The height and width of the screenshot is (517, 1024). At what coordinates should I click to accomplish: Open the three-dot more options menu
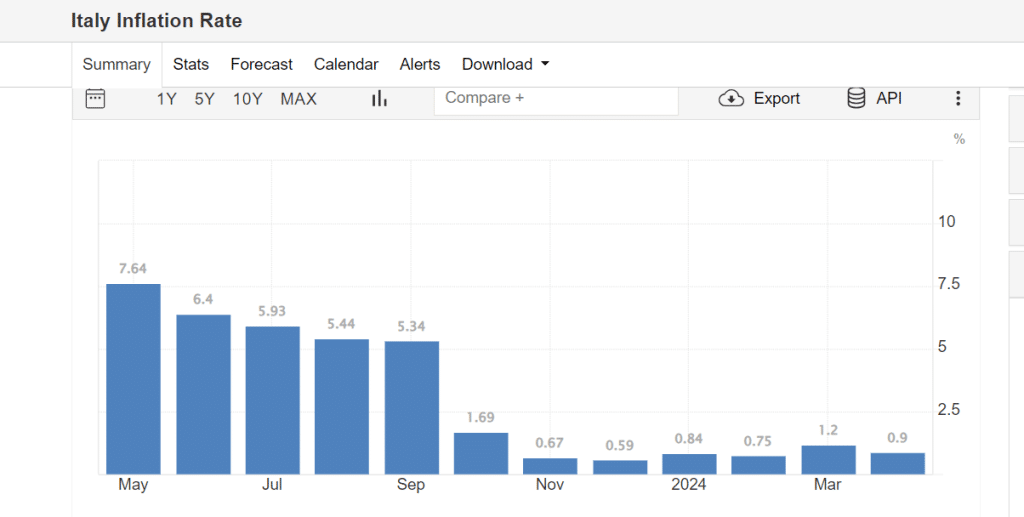coord(958,98)
